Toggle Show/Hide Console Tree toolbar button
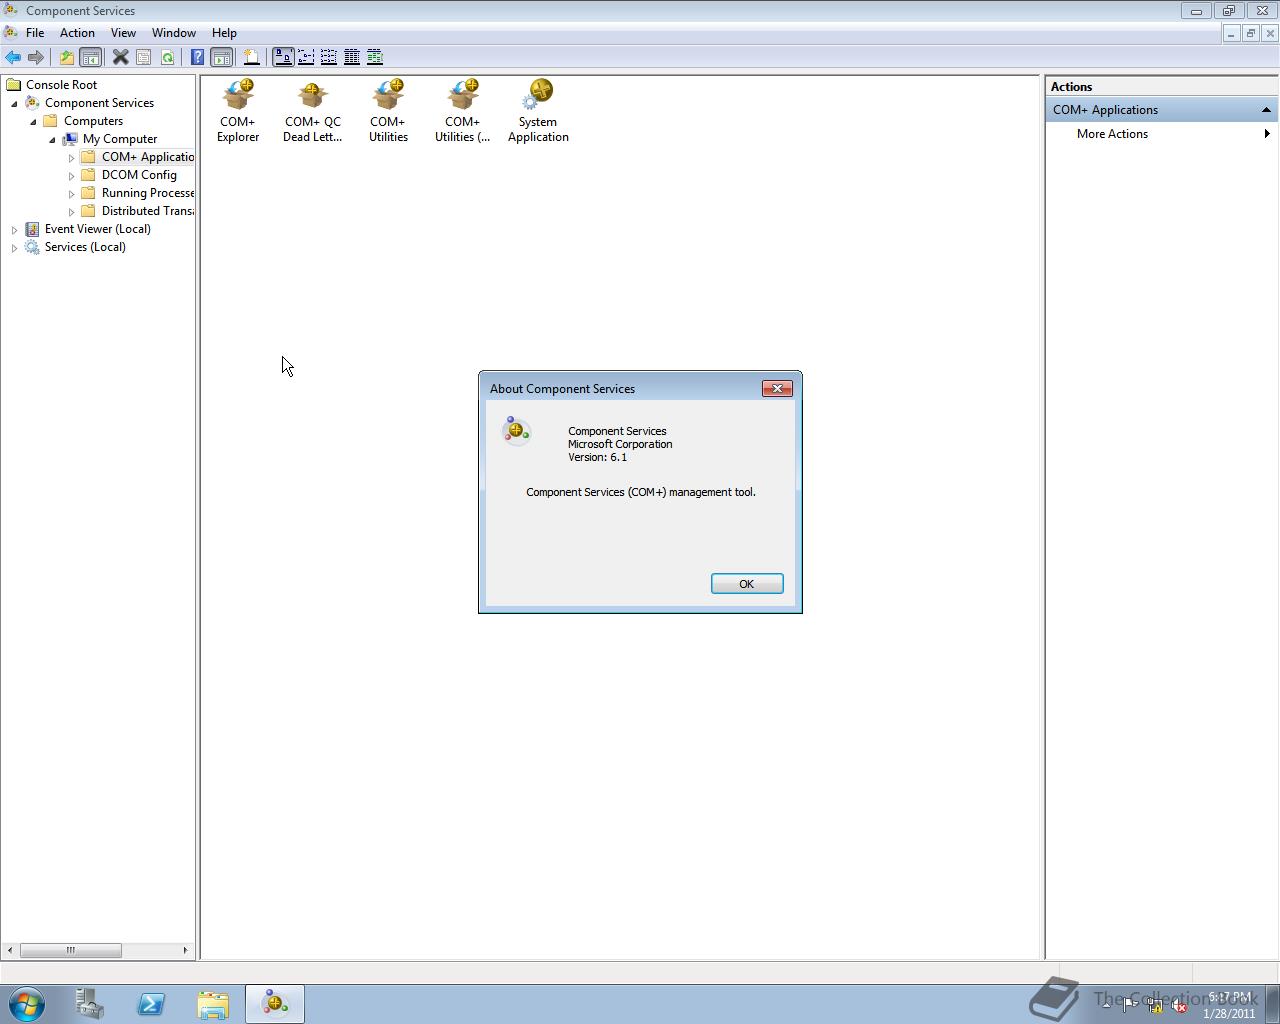The height and width of the screenshot is (1024, 1280). (x=90, y=57)
